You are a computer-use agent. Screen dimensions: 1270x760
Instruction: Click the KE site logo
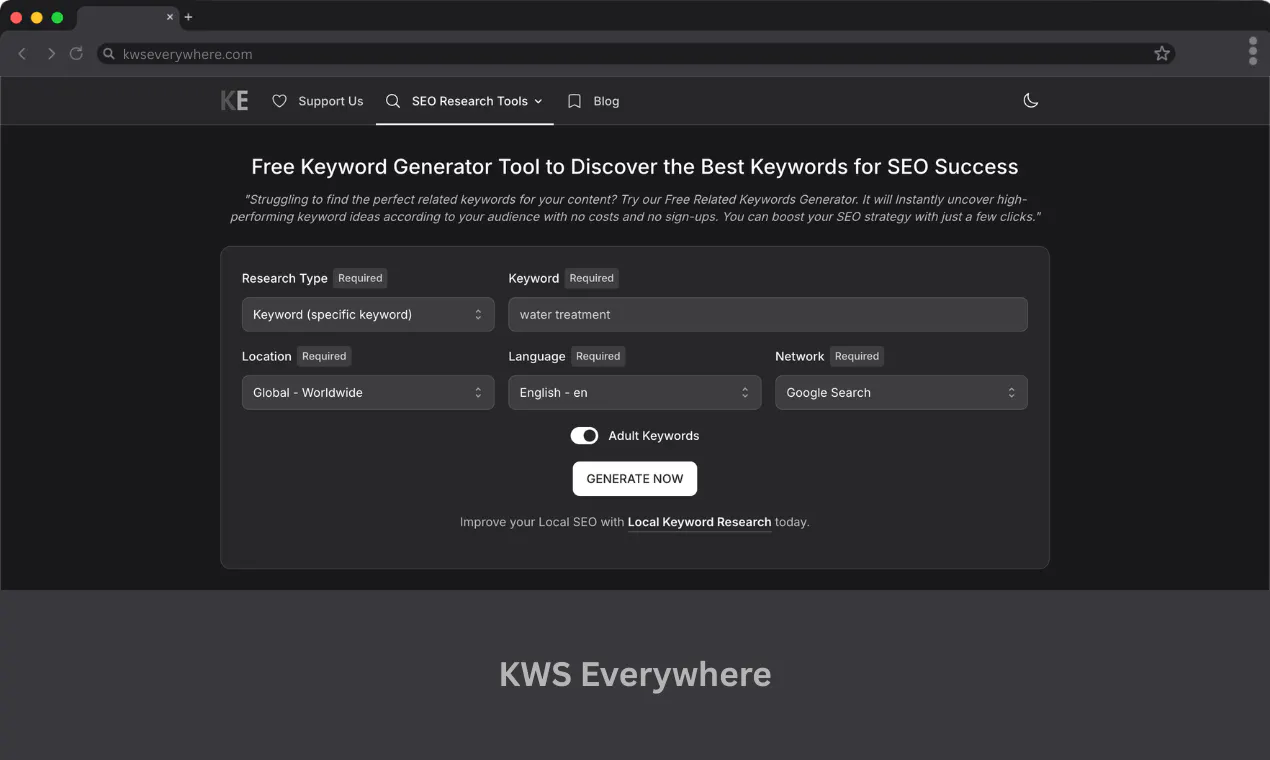coord(234,101)
